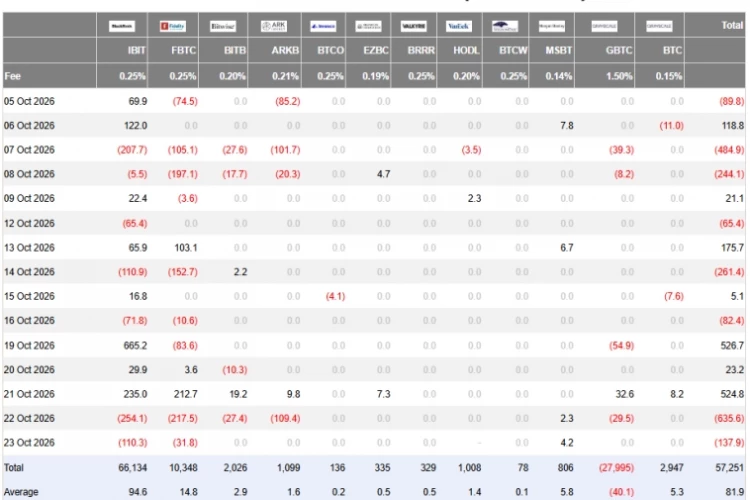Select the grand total 57,251 cell
750x500 pixels.
coord(729,467)
